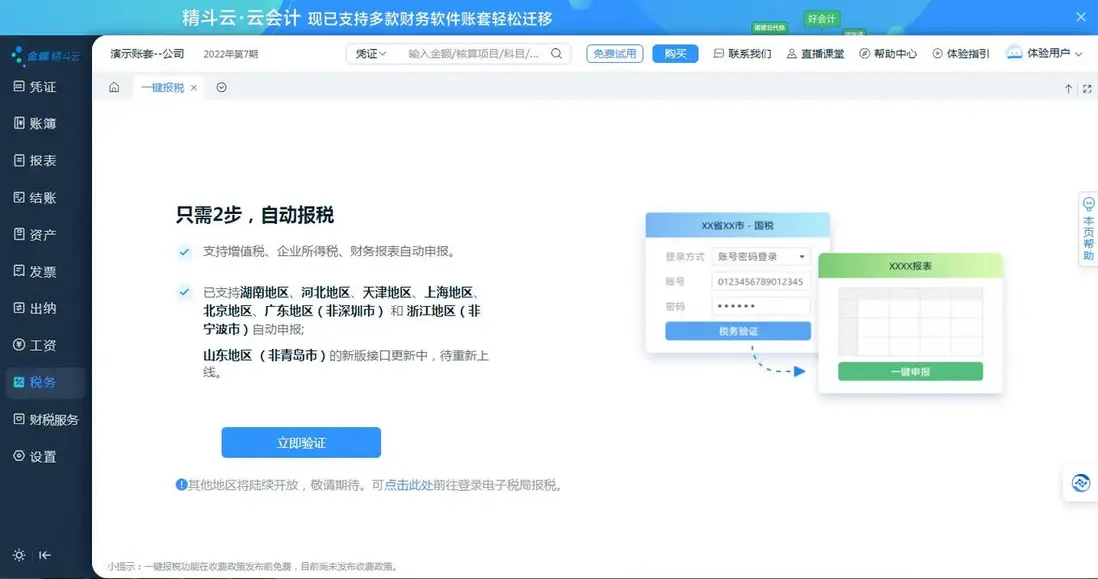Screen dimensions: 1098x579
Task: Click the user avatar icon
Action: [1014, 53]
